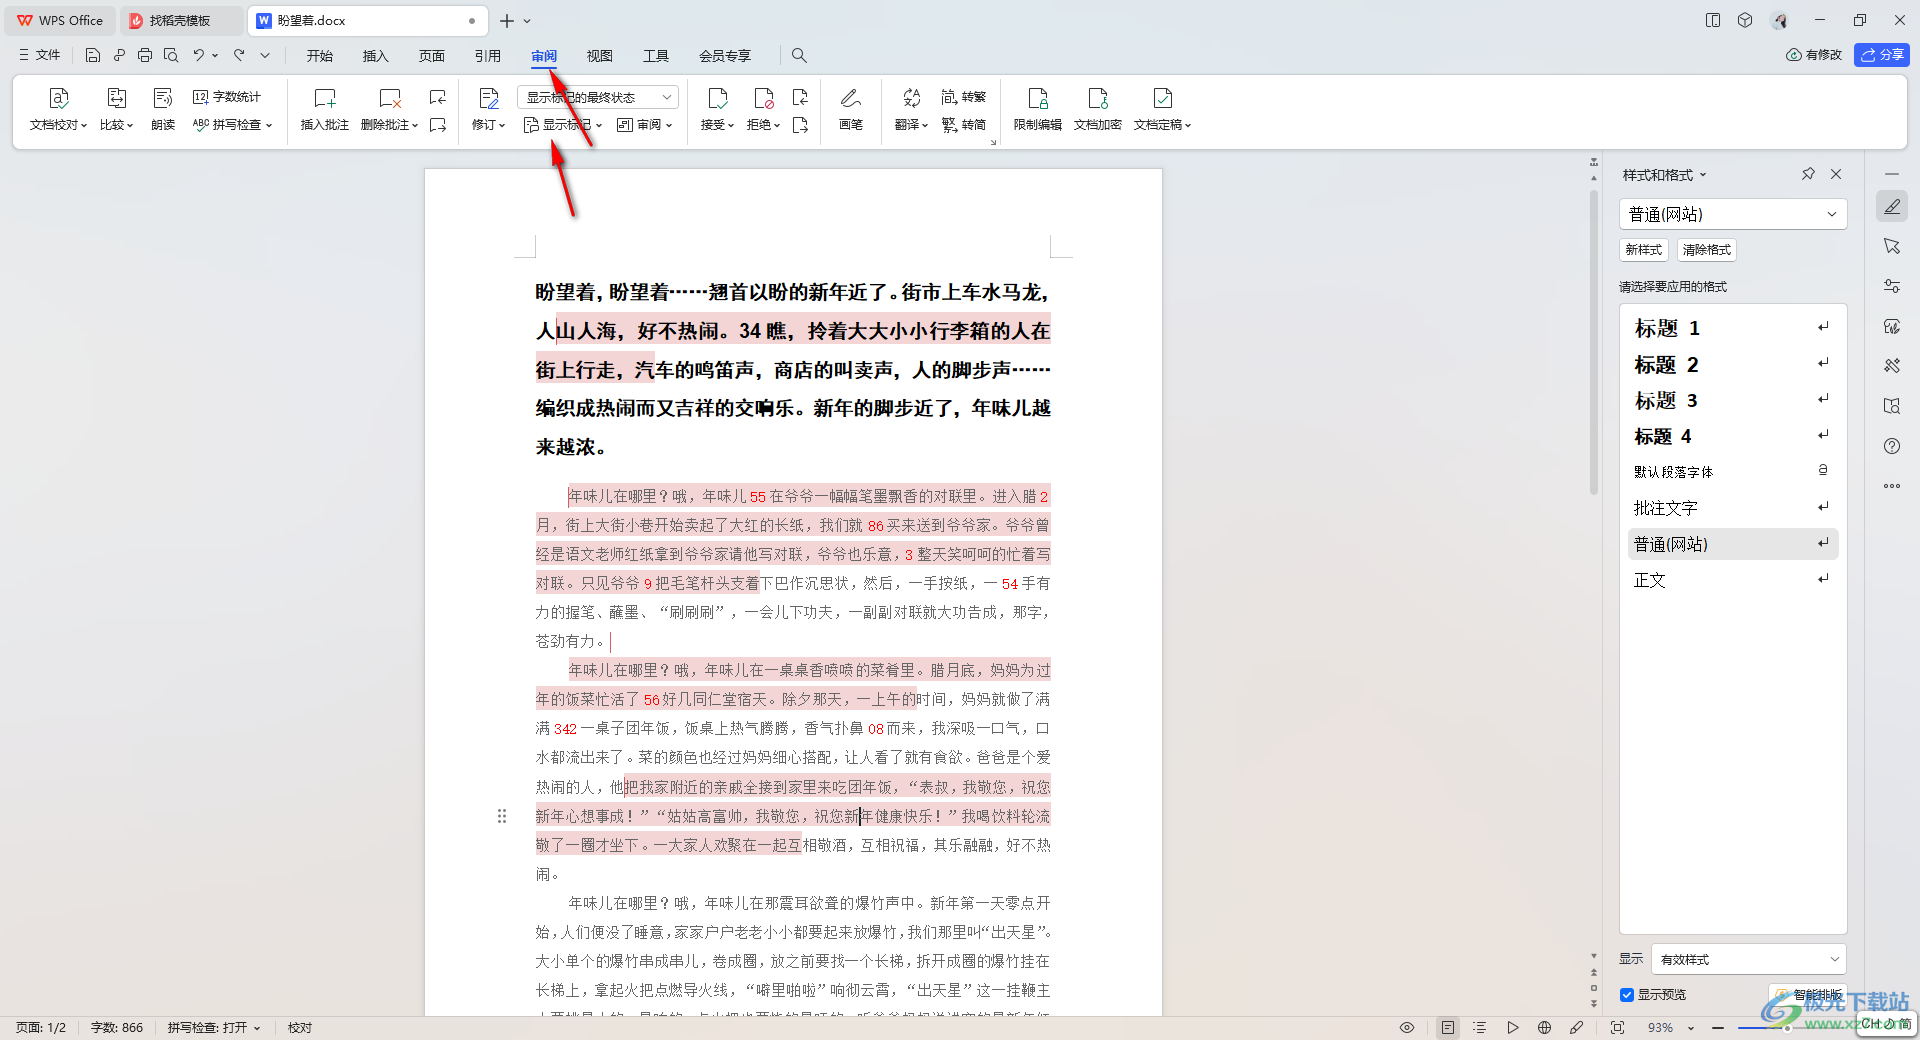1920x1040 pixels.
Task: Click the 有修改 status button
Action: (x=1814, y=55)
